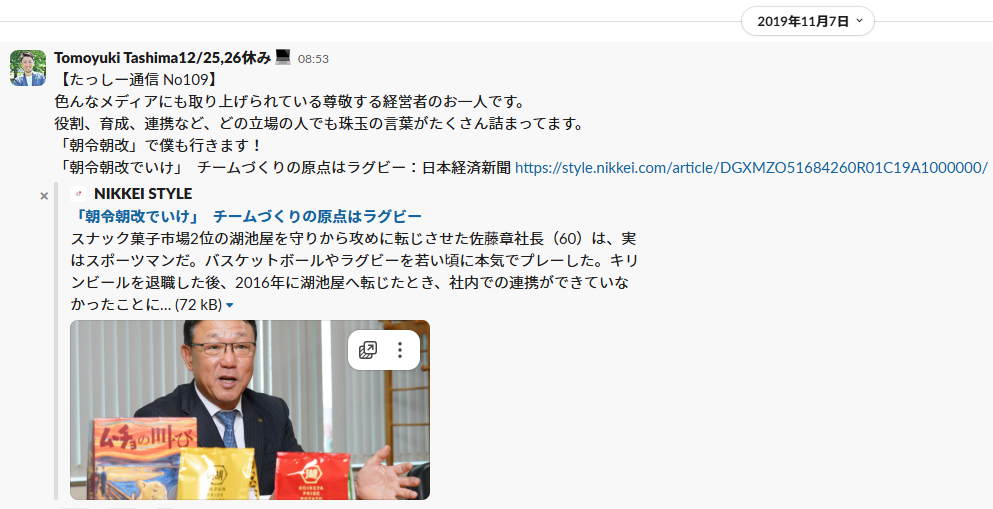The image size is (993, 509).
Task: Click the 08:53 message timestamp
Action: (313, 59)
